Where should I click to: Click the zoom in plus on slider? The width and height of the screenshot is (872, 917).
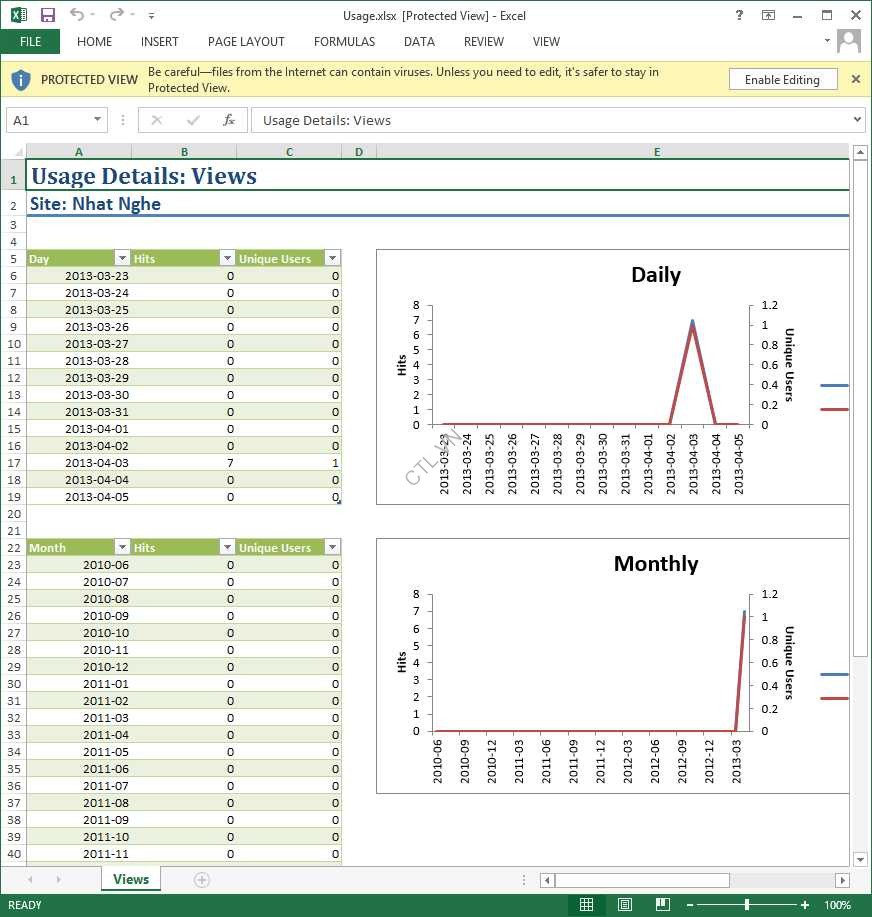pyautogui.click(x=805, y=905)
